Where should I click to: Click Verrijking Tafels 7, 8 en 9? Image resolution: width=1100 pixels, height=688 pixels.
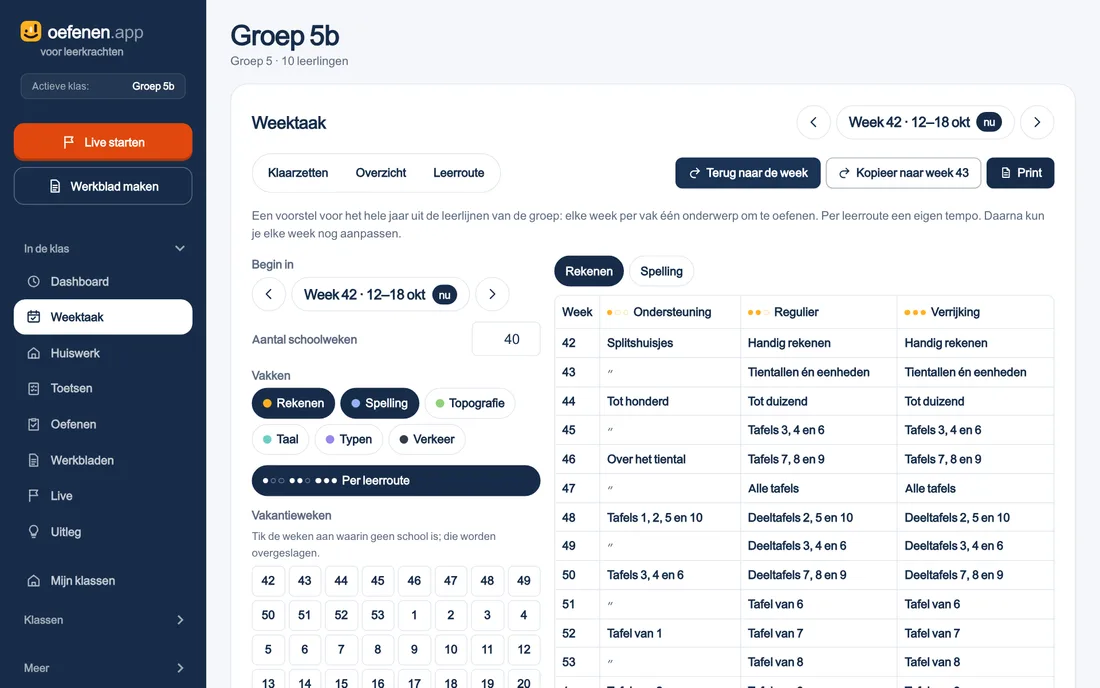point(975,459)
